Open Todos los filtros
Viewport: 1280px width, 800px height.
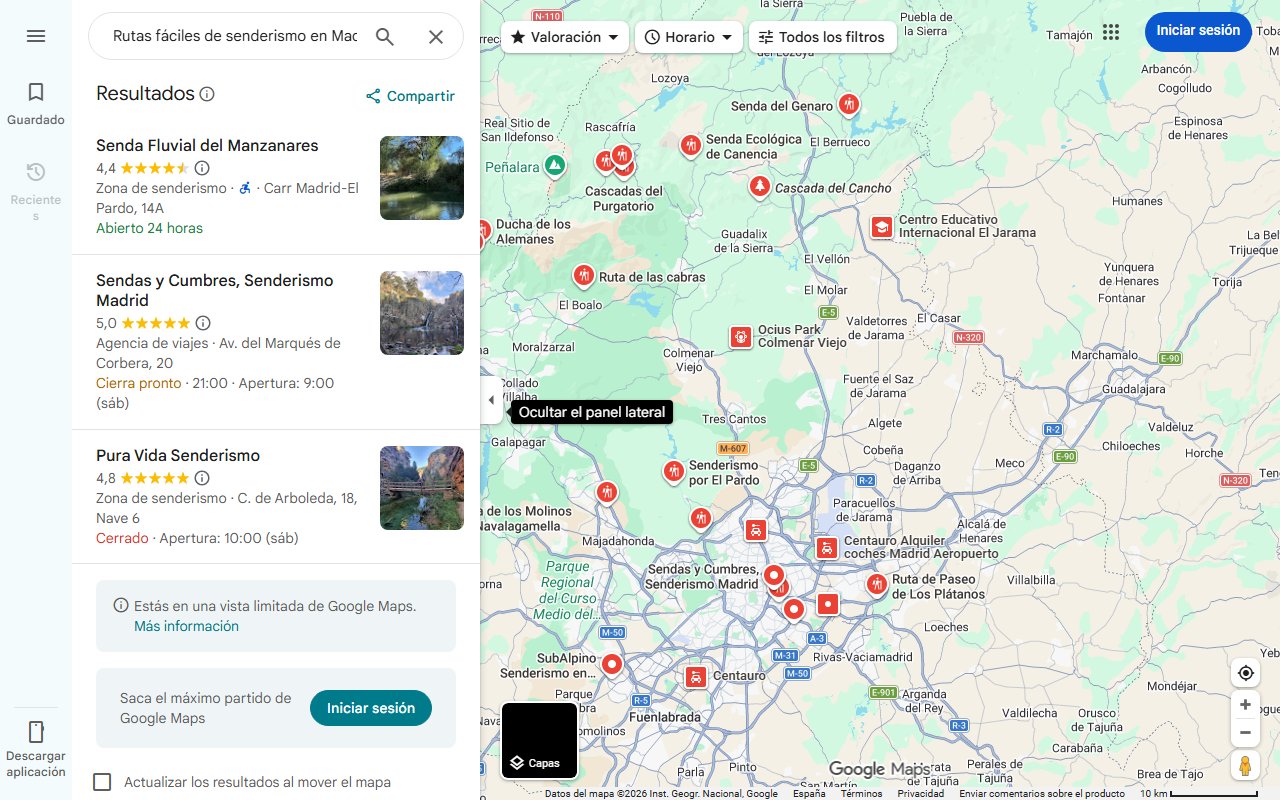(x=824, y=36)
